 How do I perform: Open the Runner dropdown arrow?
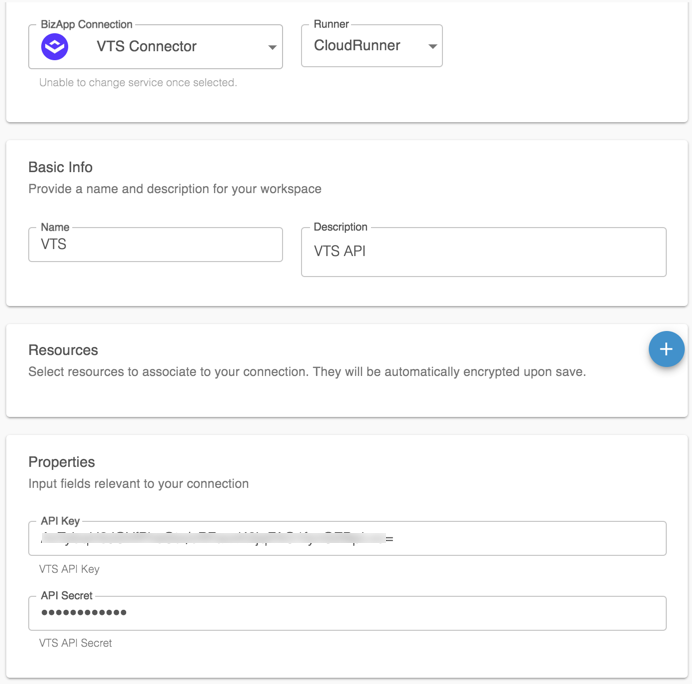click(x=432, y=46)
